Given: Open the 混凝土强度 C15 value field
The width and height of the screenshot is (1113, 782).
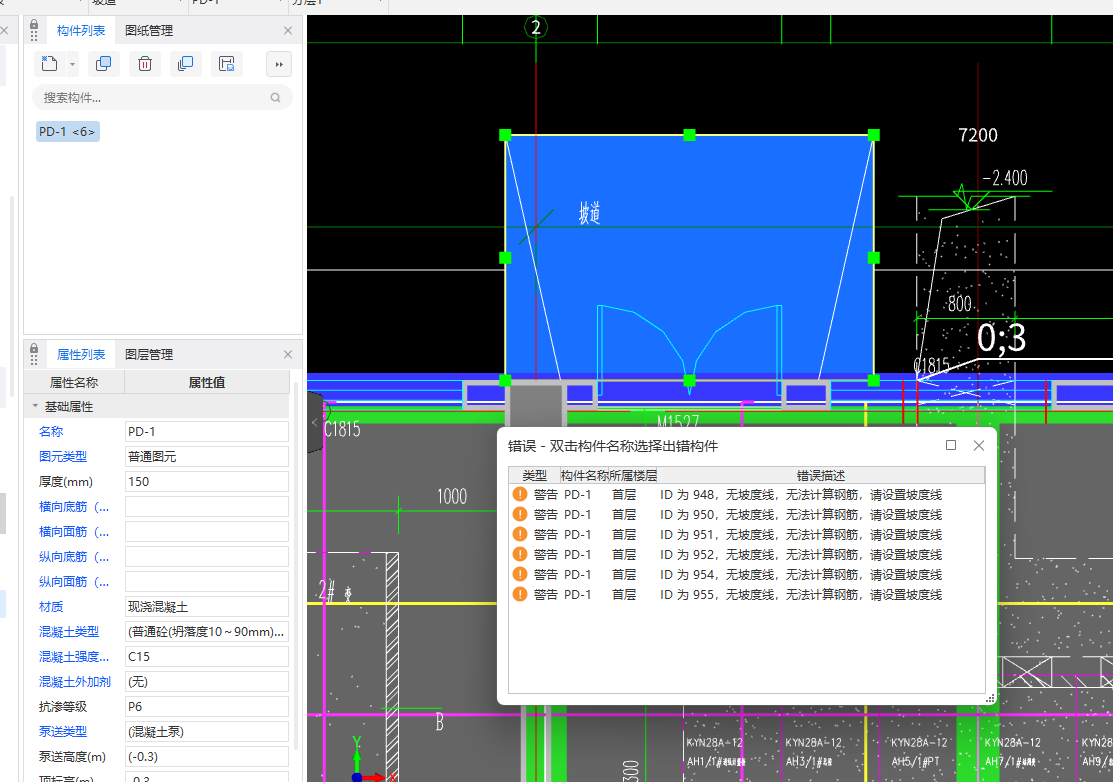Looking at the screenshot, I should point(206,657).
